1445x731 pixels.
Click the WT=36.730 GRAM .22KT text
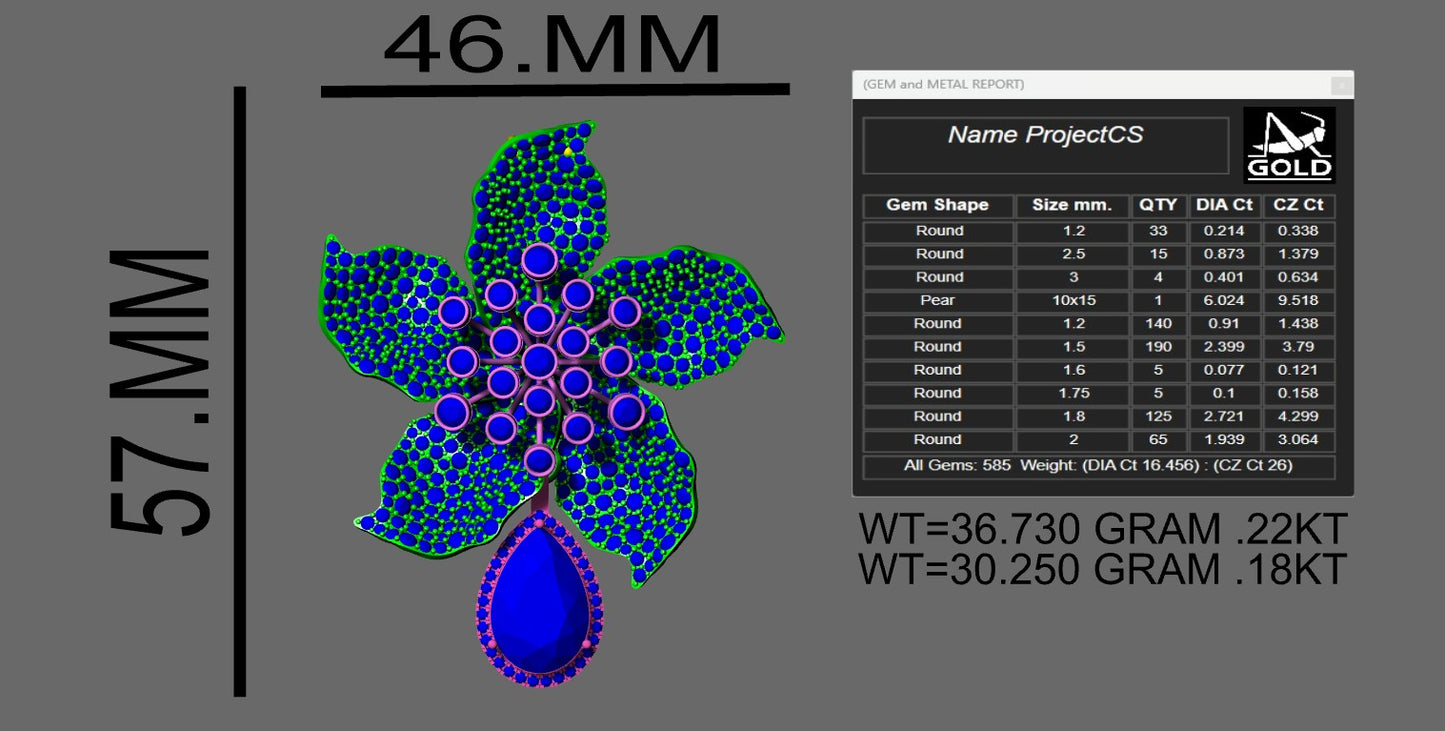[x=1103, y=529]
